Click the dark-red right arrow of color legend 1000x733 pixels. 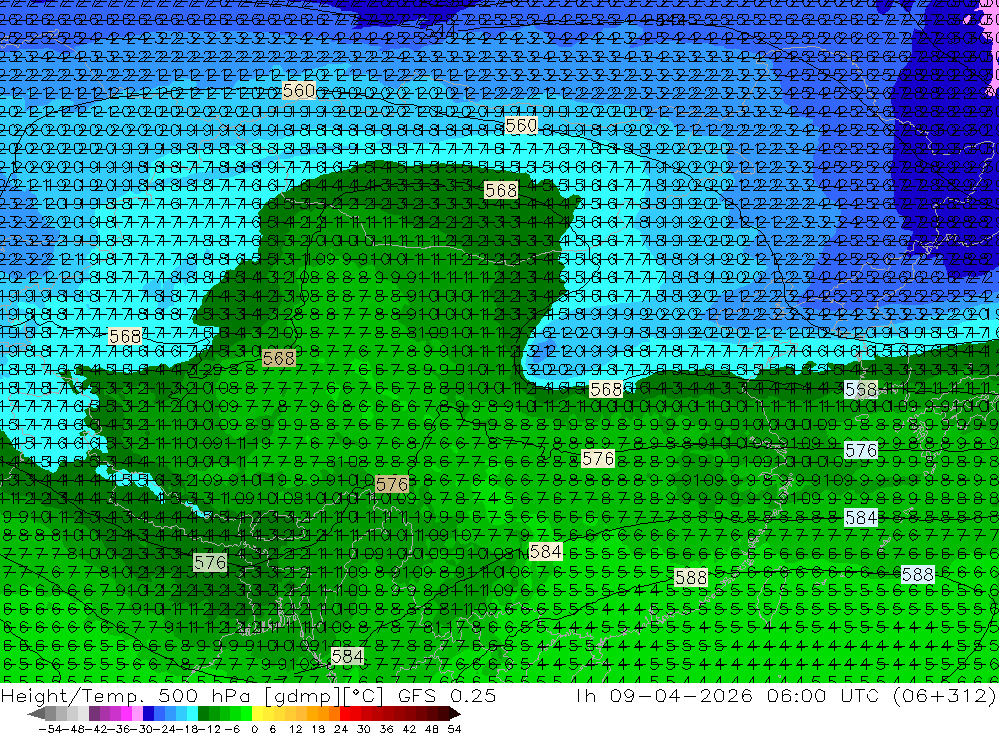(455, 714)
